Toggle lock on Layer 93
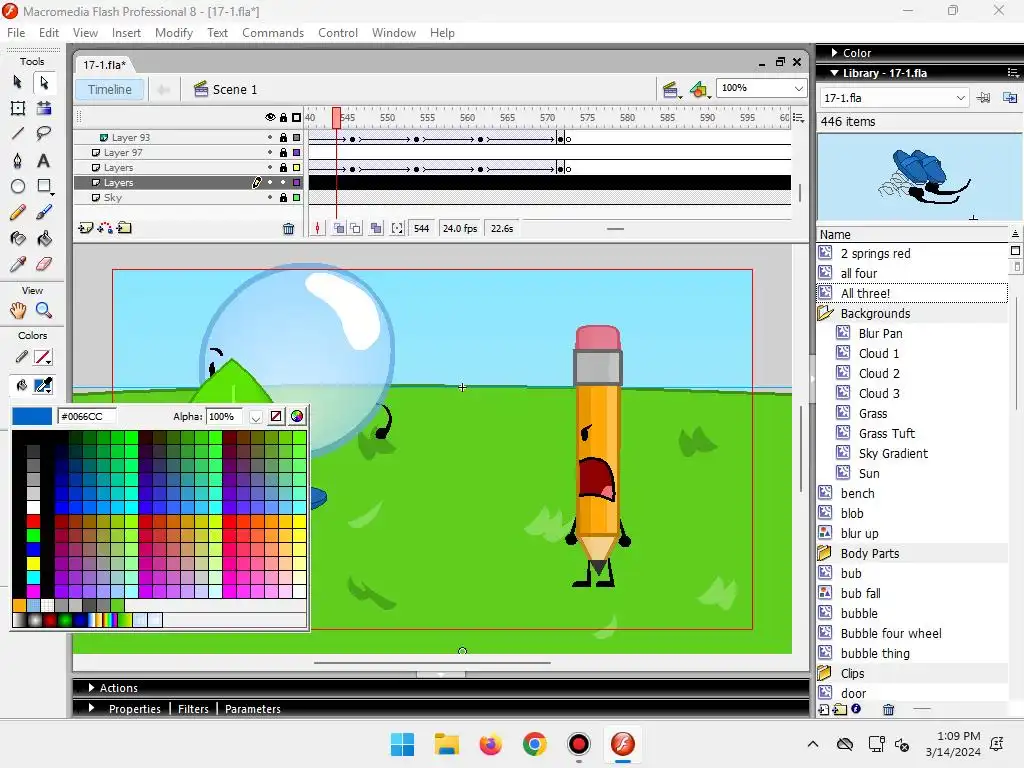Screen dimensions: 1024x768 click(x=283, y=137)
